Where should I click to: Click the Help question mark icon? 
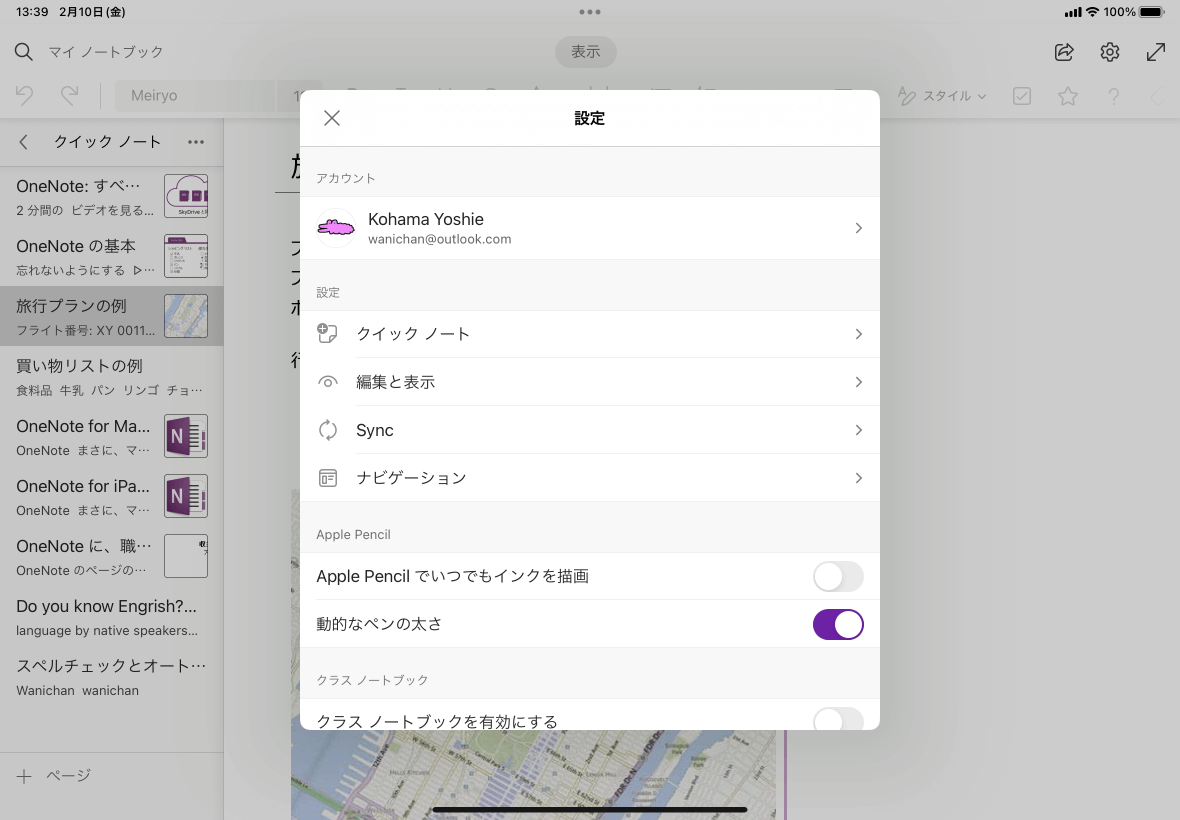[x=1113, y=95]
